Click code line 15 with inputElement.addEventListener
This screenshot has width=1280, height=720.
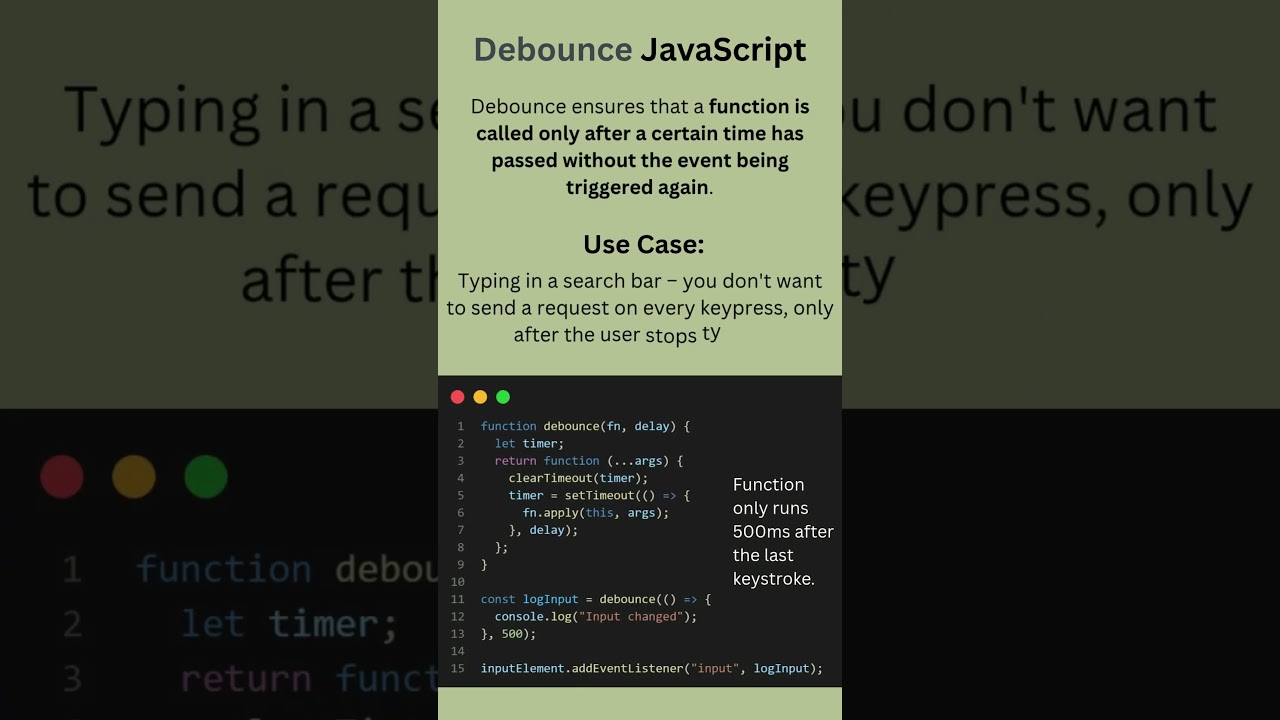tap(652, 668)
